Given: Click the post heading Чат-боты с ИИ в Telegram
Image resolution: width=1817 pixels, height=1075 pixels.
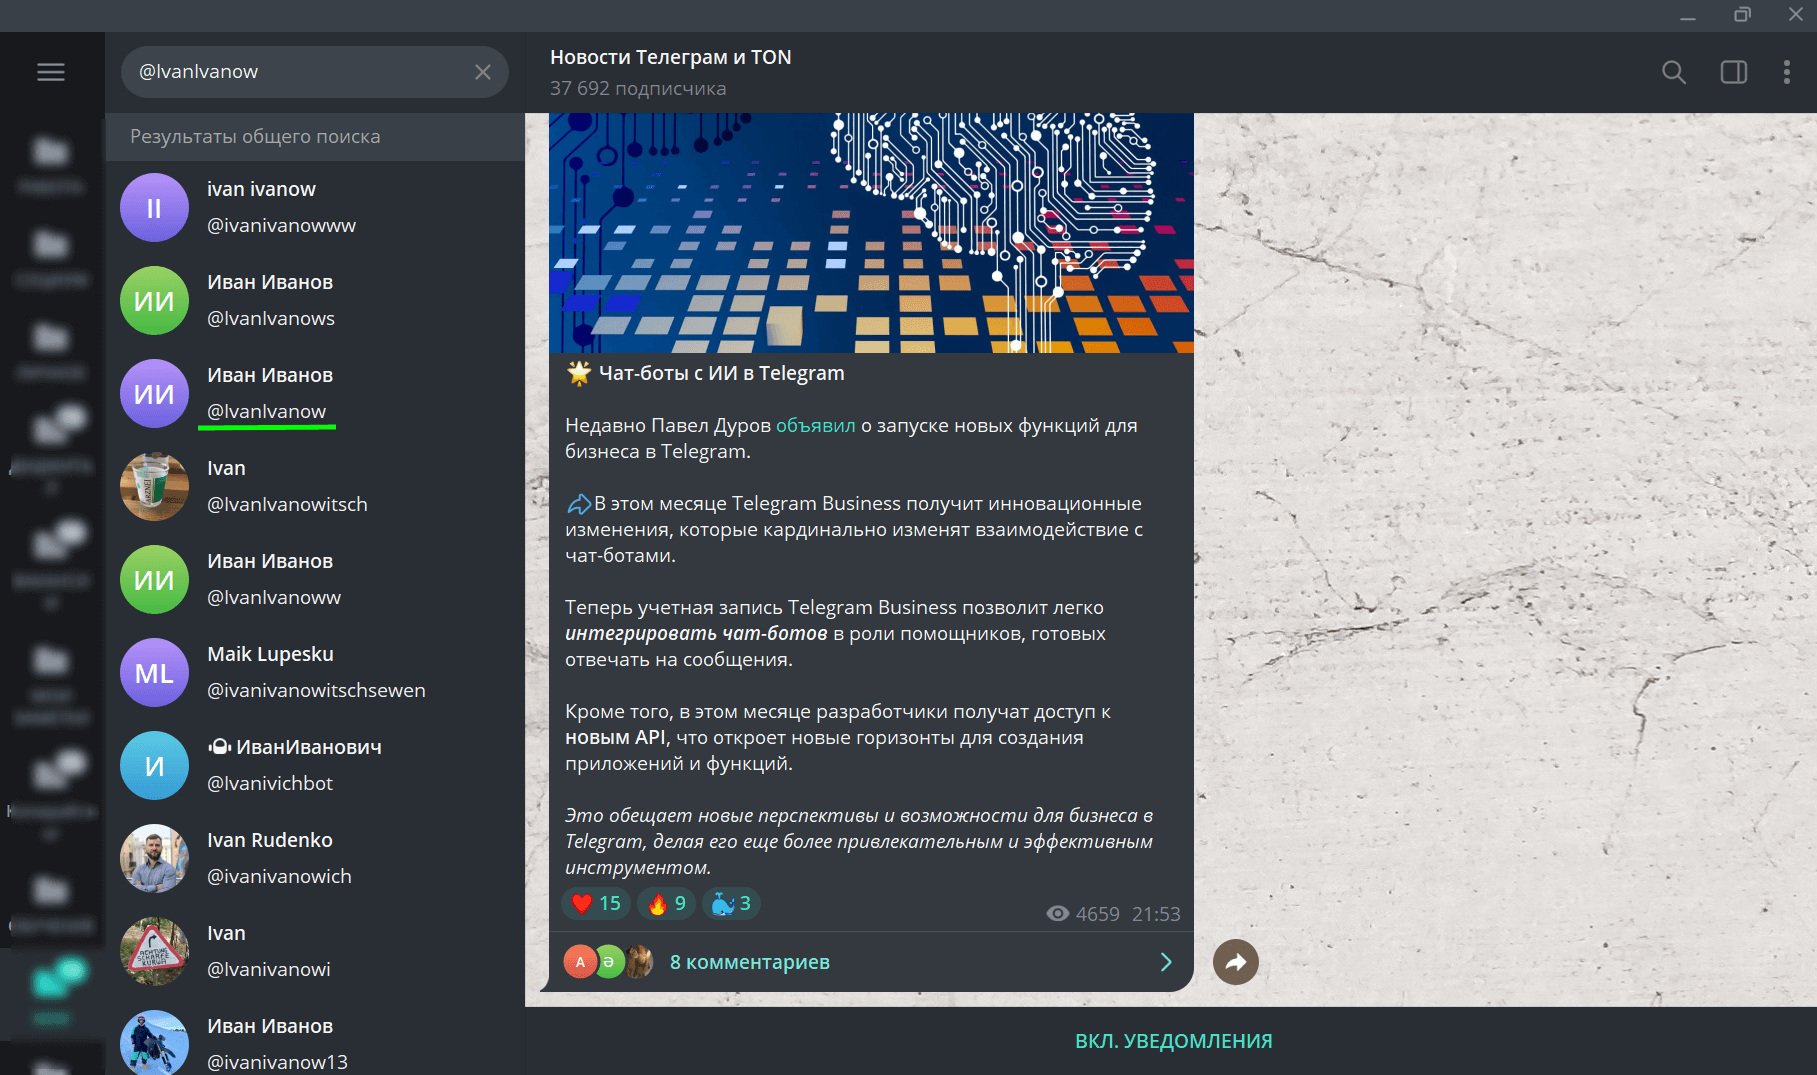Looking at the screenshot, I should (721, 373).
